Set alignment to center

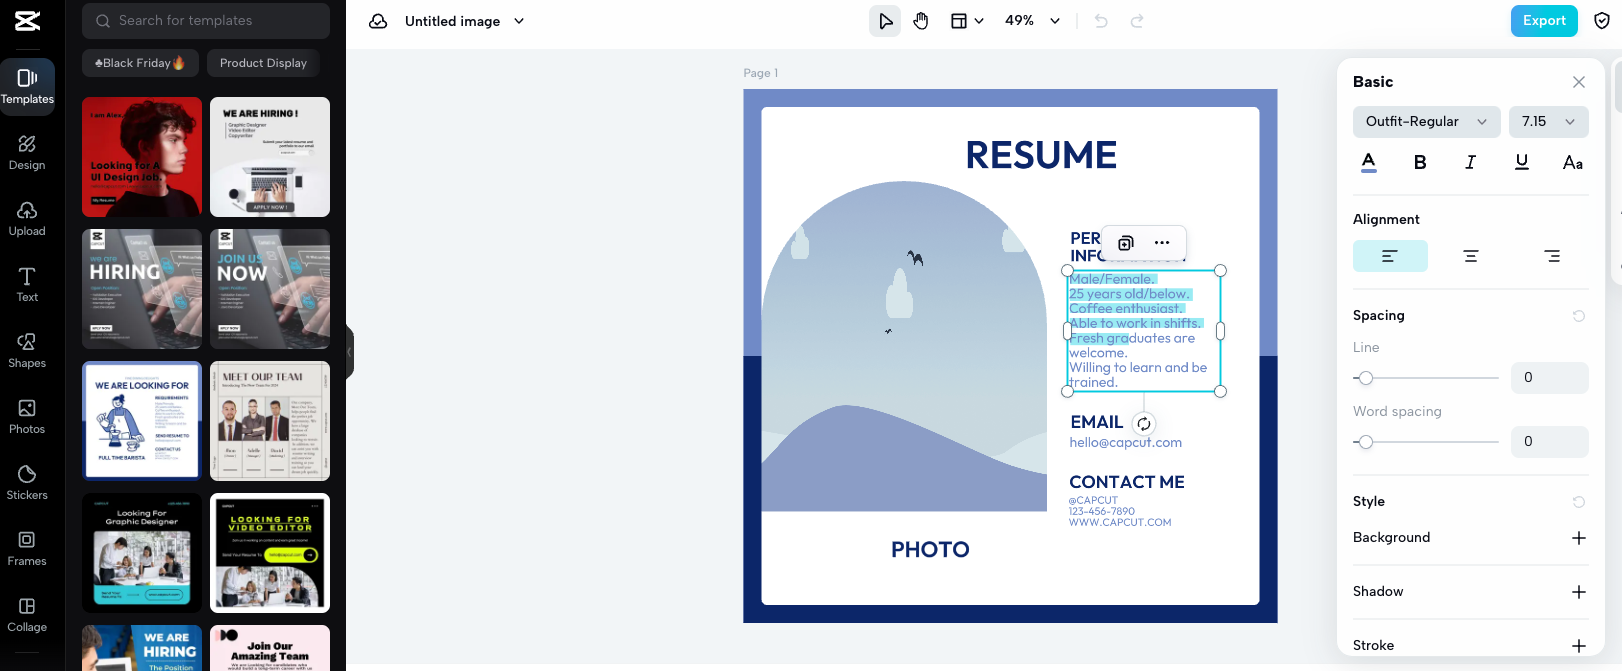point(1471,256)
